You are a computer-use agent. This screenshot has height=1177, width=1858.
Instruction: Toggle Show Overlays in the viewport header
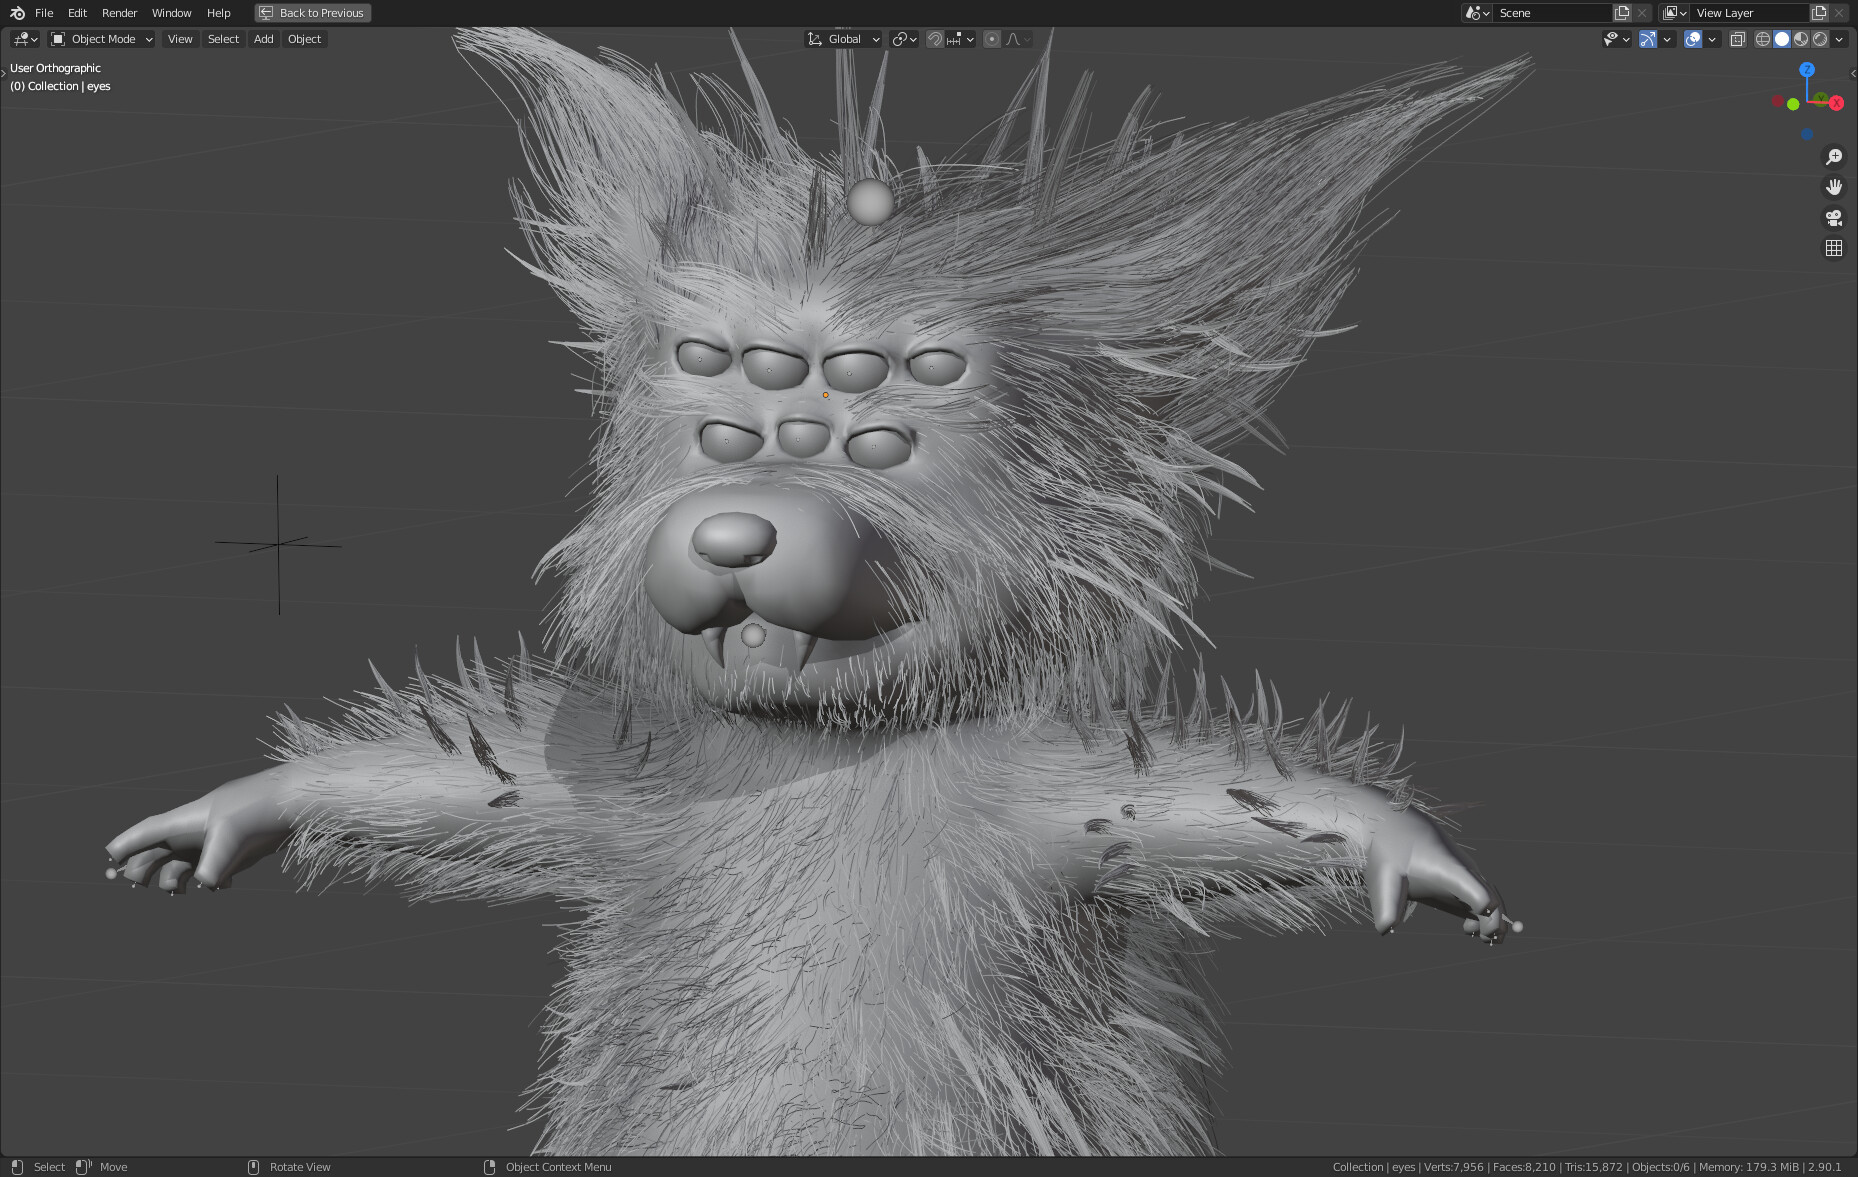point(1692,39)
